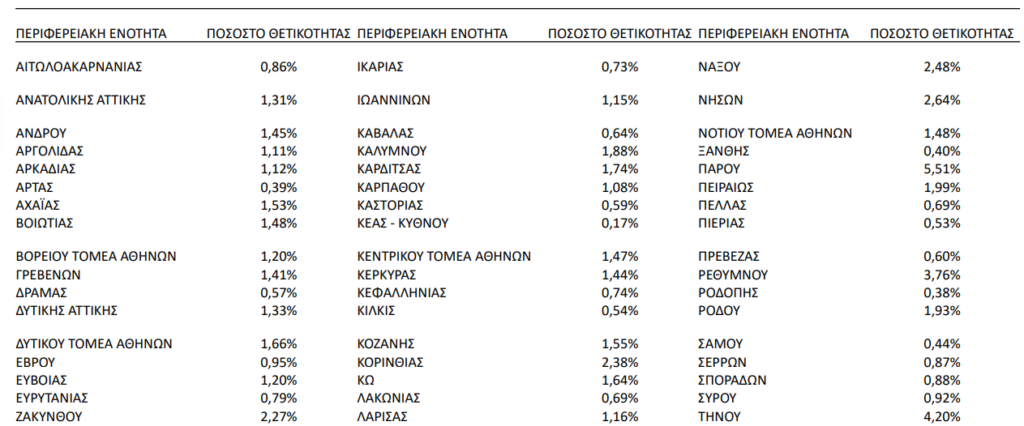Image resolution: width=1024 pixels, height=426 pixels.
Task: Click the ΑΝΑΤΟΛΙΚΗΣ ΑΤΤΙΚΗΣ entry
Action: point(80,100)
